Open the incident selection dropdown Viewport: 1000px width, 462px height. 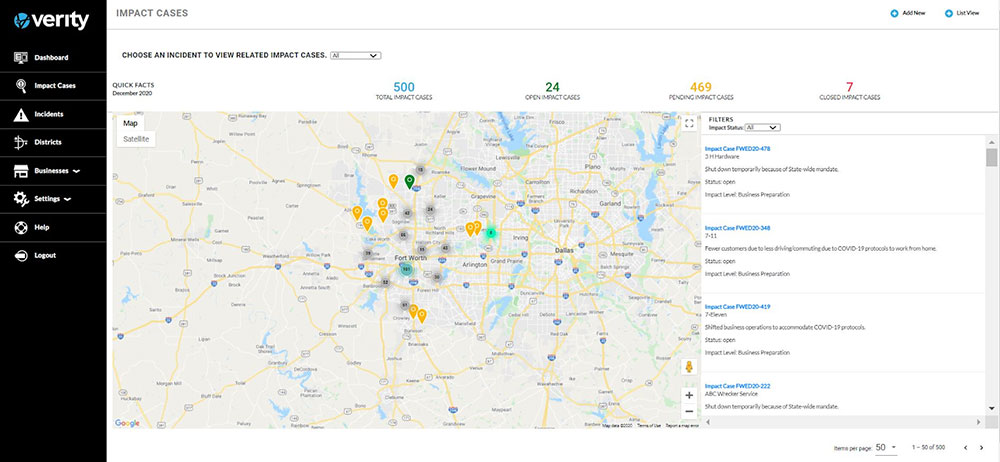355,55
